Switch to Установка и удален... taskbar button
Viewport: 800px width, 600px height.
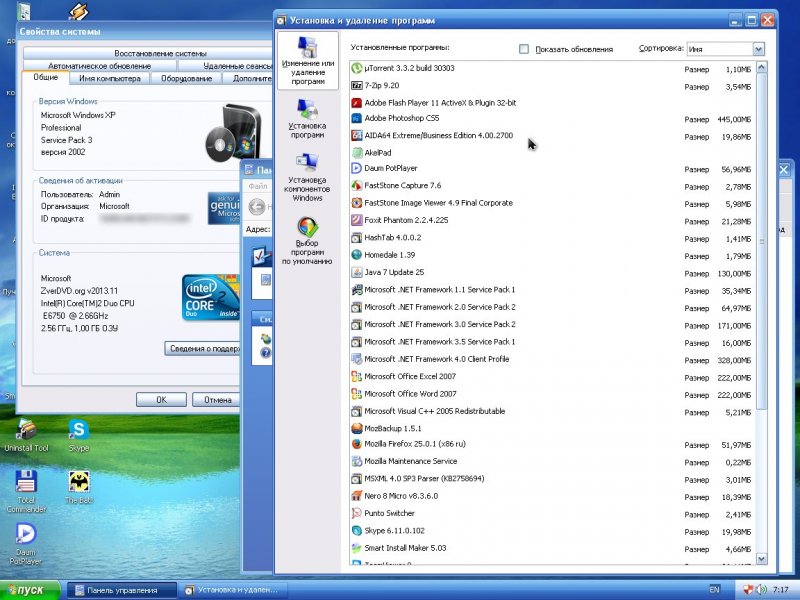(x=233, y=590)
